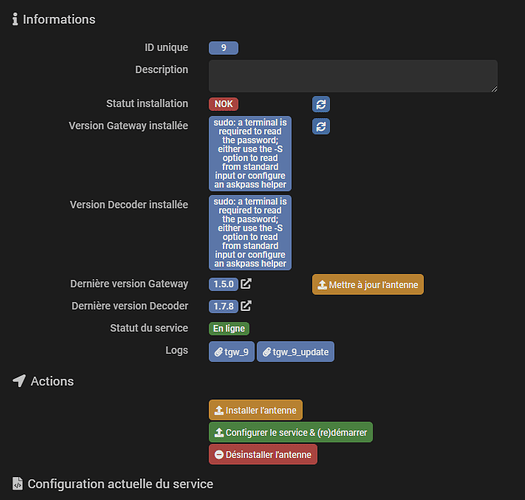The image size is (525, 500).
Task: Open the tgw_9 log
Action: 231,352
